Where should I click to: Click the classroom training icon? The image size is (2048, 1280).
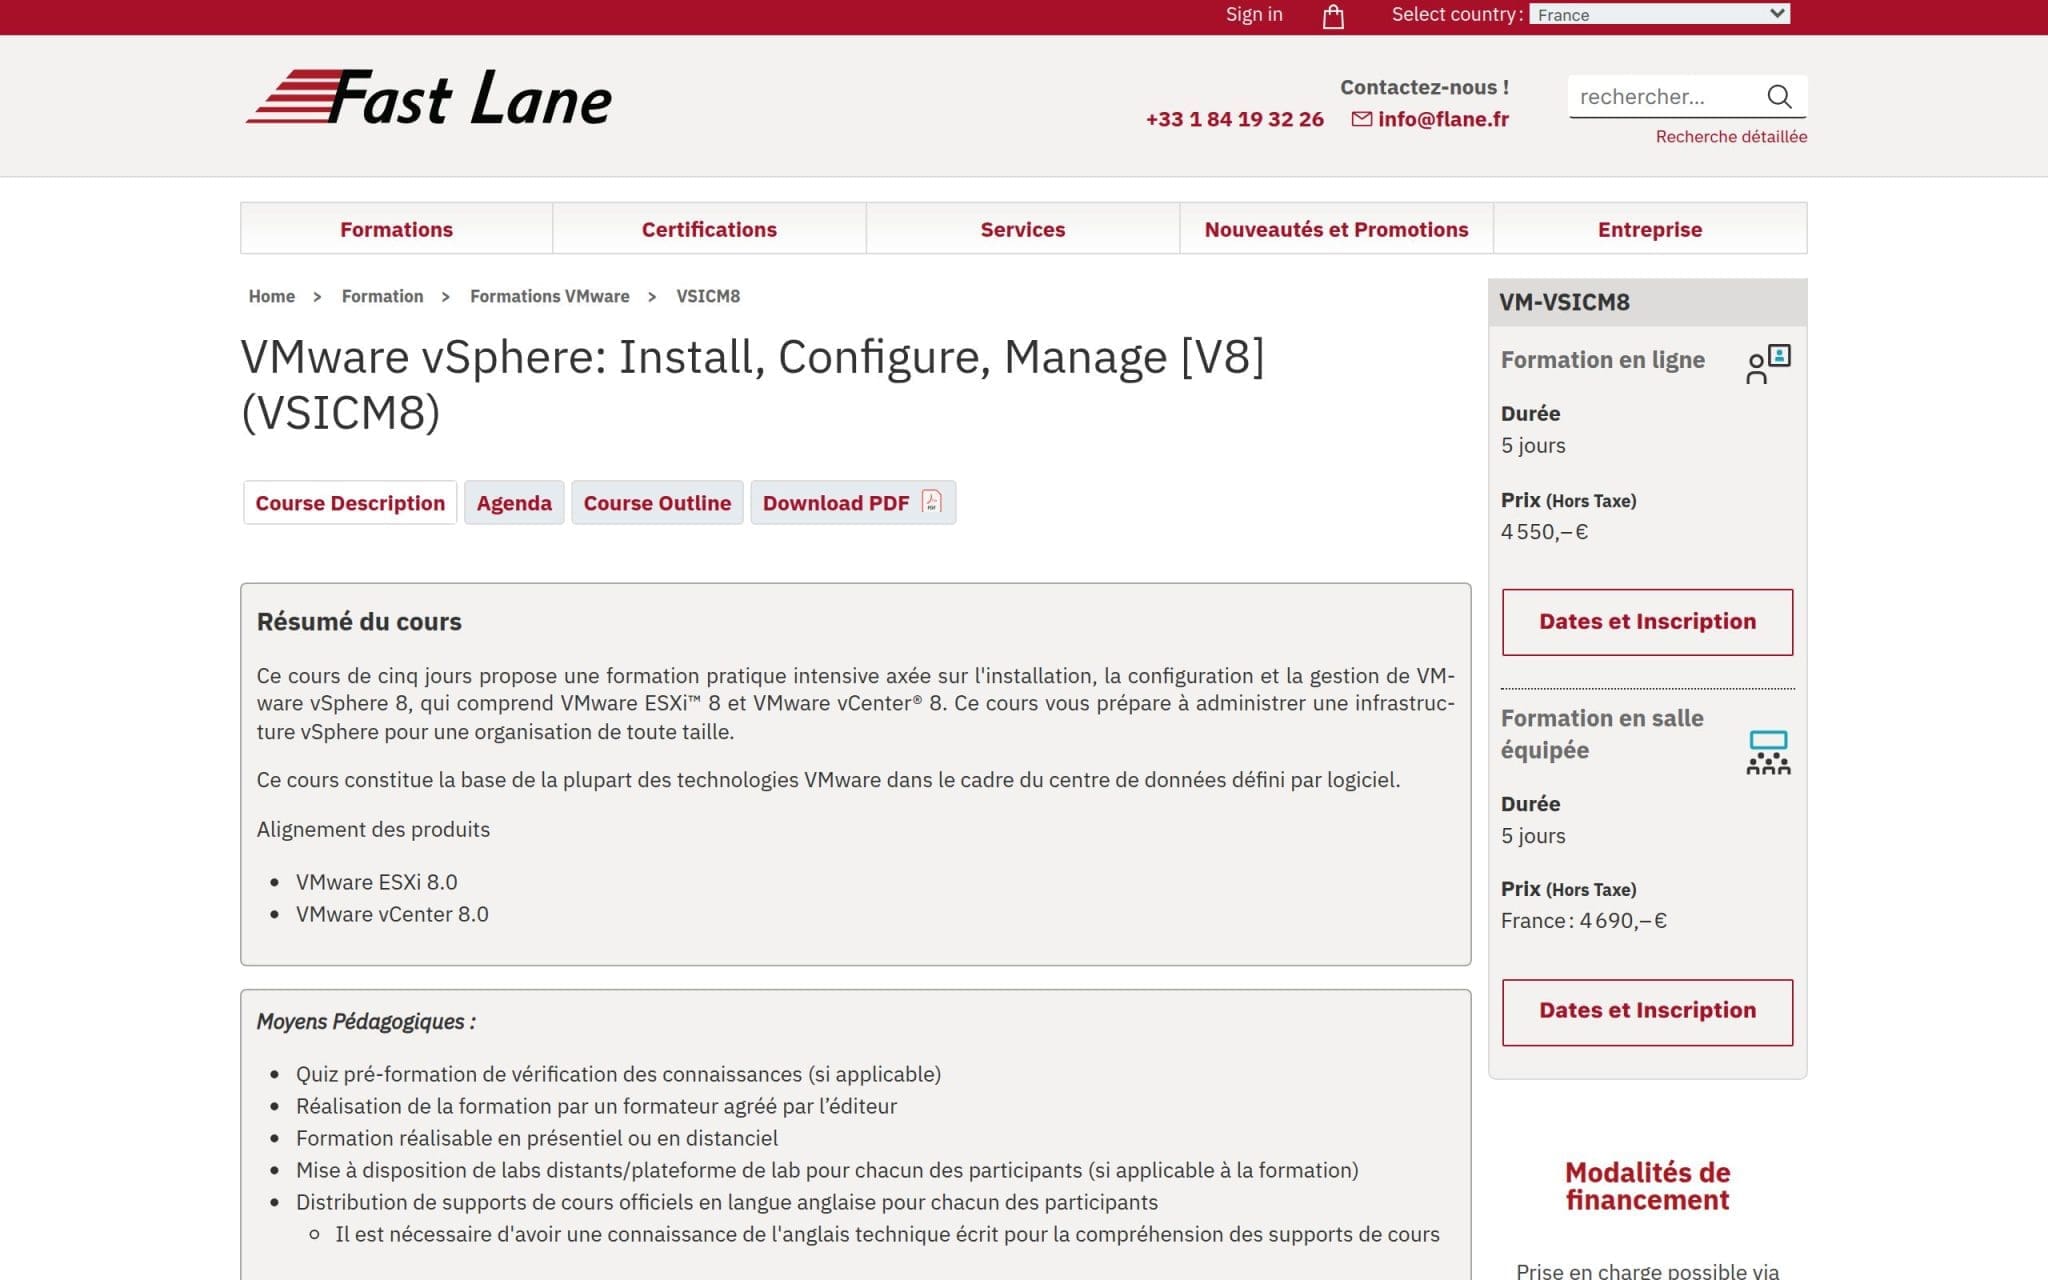click(1768, 752)
